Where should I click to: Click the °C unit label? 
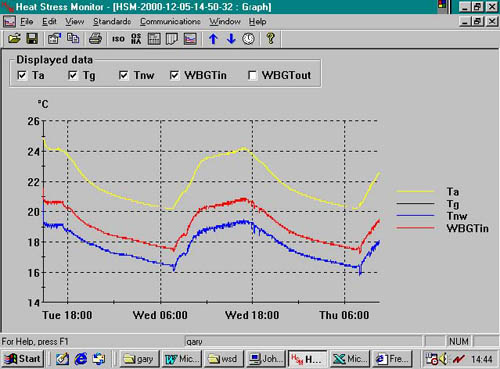tap(43, 104)
